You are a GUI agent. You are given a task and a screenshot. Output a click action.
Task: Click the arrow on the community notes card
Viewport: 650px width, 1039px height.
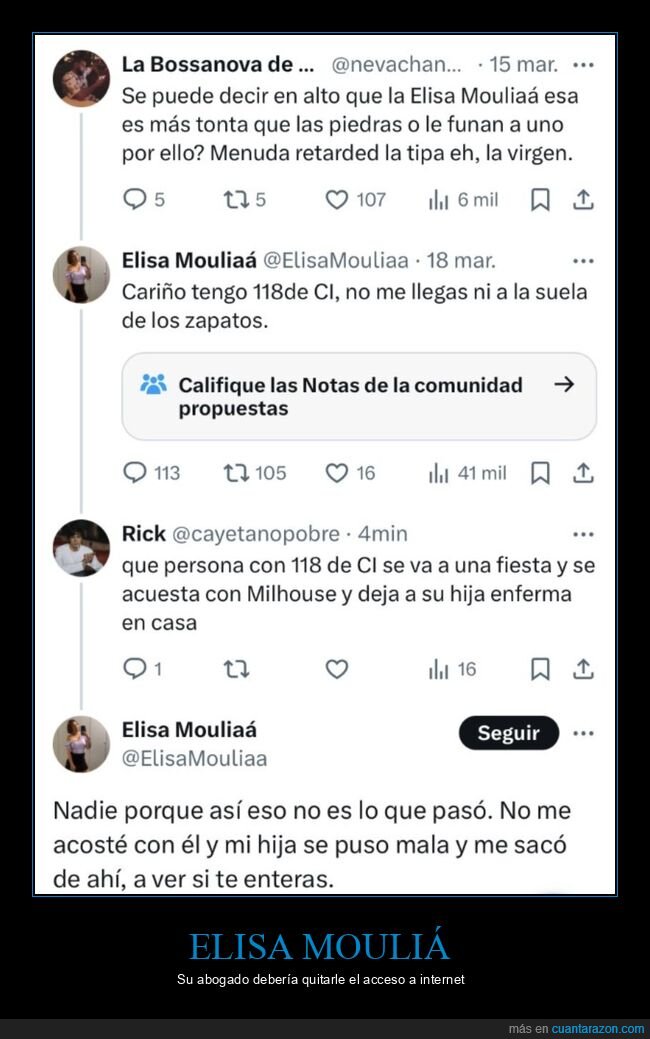(566, 384)
